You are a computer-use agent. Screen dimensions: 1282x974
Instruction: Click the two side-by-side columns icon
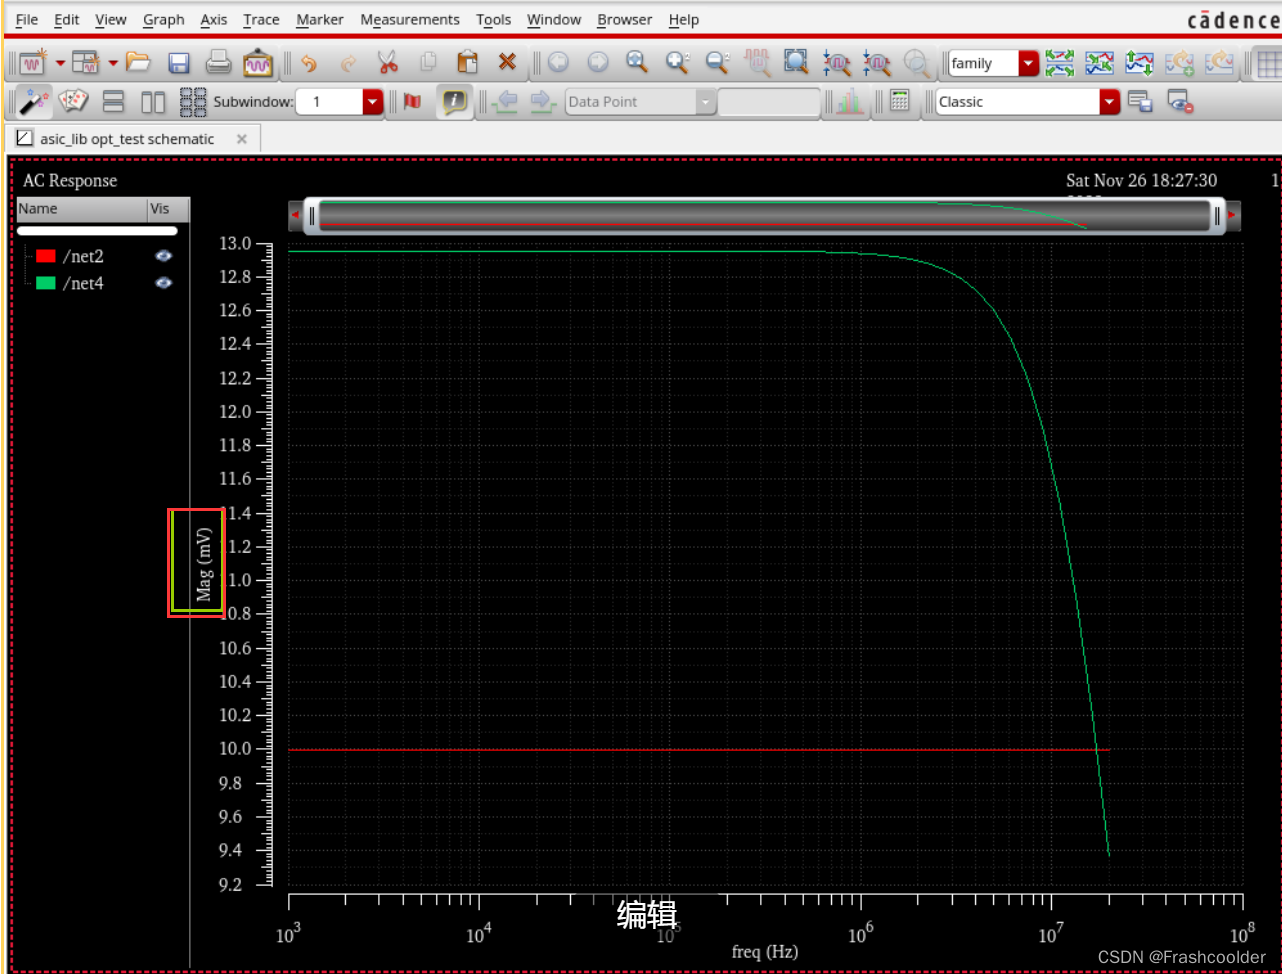click(x=153, y=102)
